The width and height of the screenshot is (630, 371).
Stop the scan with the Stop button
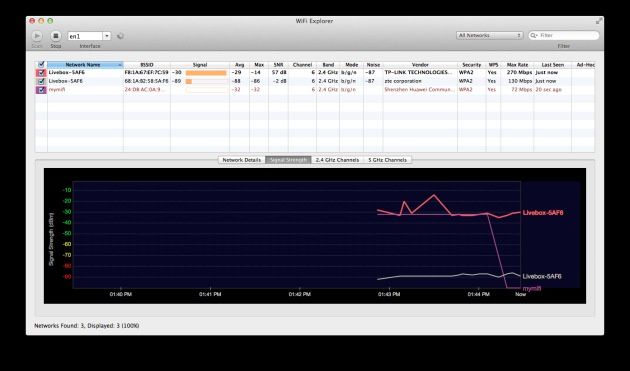[x=56, y=36]
